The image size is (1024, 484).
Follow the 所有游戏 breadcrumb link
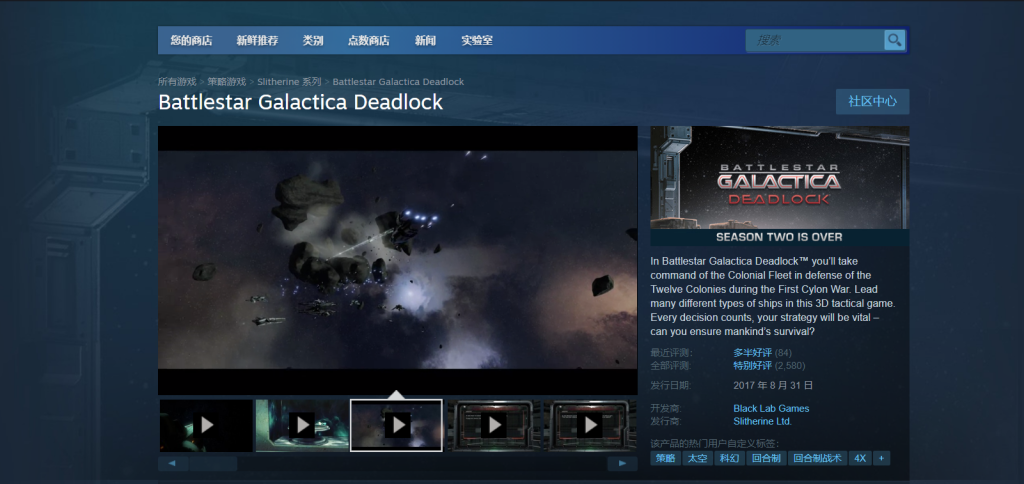coord(177,82)
